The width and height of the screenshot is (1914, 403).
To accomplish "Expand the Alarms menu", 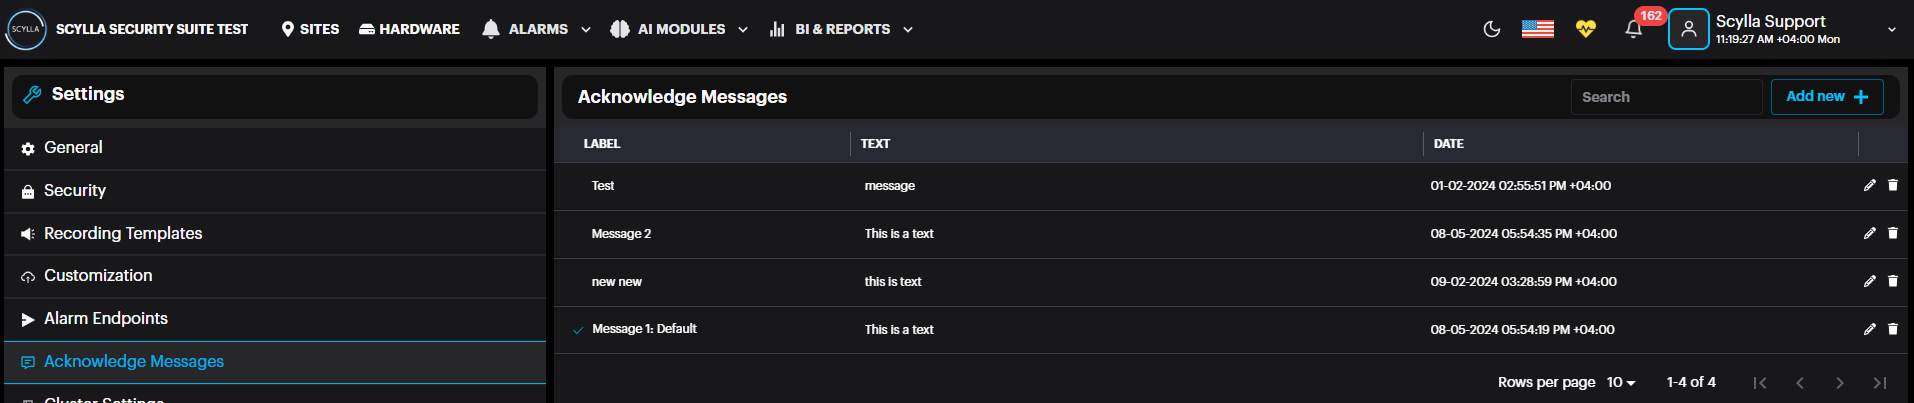I will pyautogui.click(x=537, y=29).
